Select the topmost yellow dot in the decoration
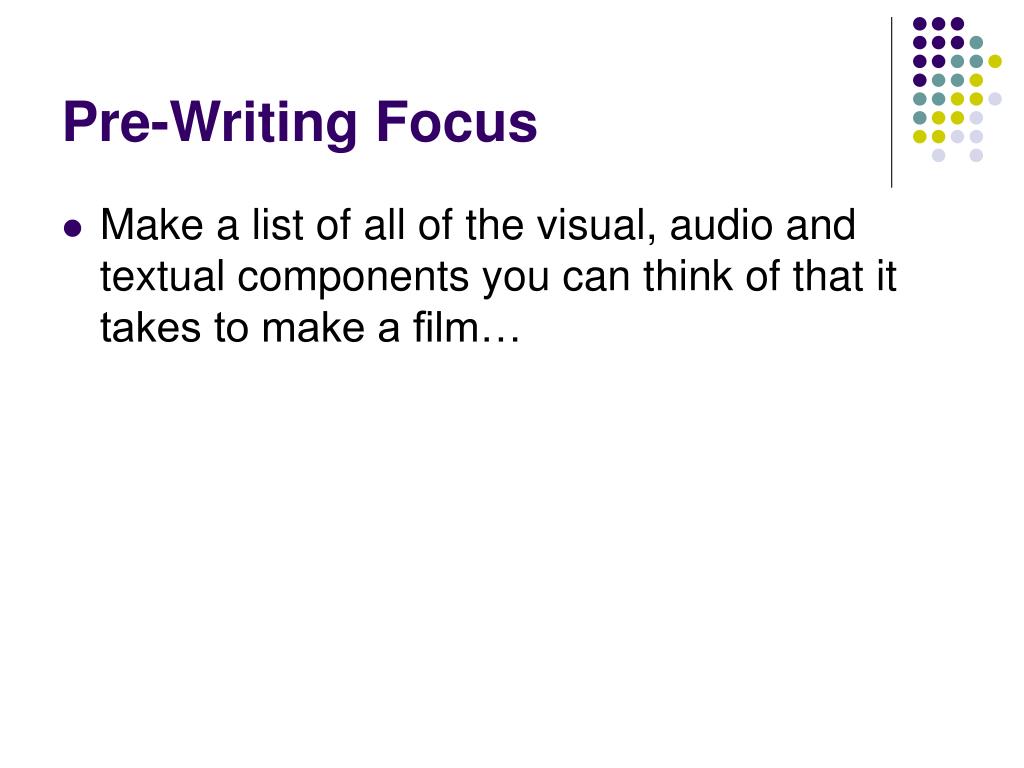 coord(995,61)
